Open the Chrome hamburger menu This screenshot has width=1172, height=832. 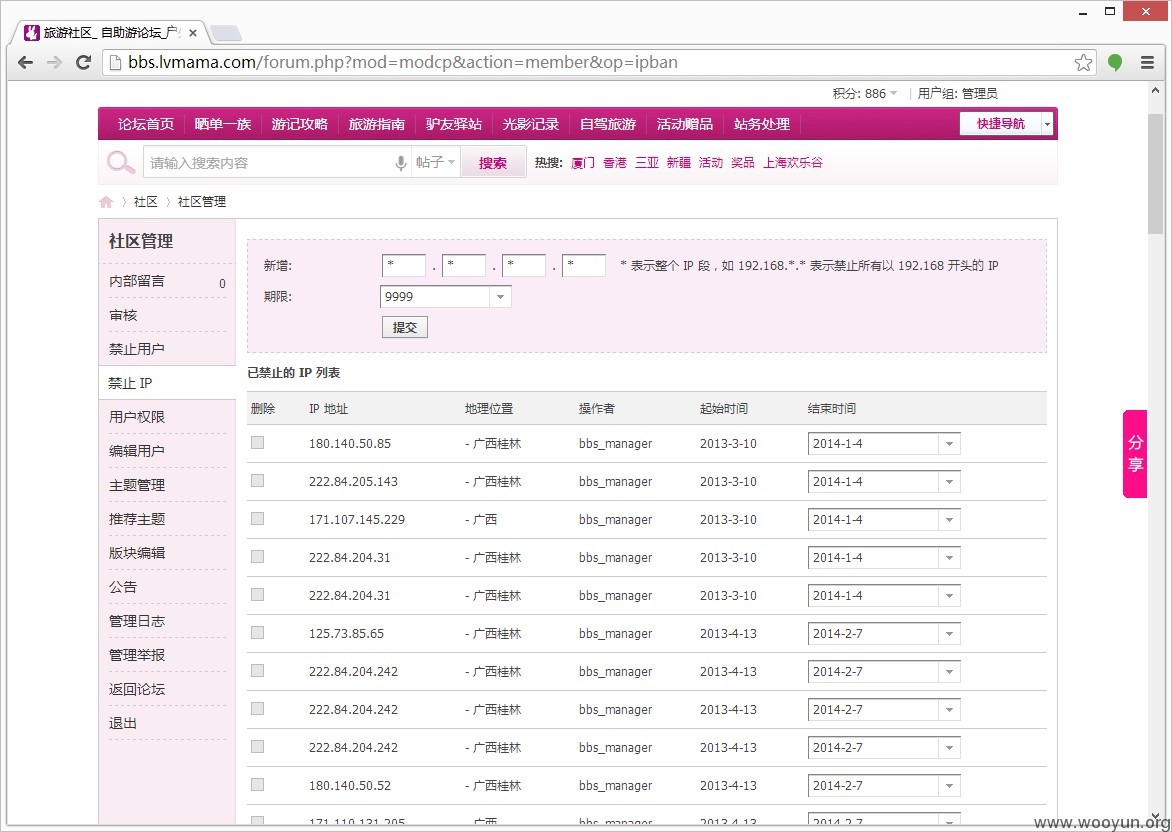[x=1147, y=63]
